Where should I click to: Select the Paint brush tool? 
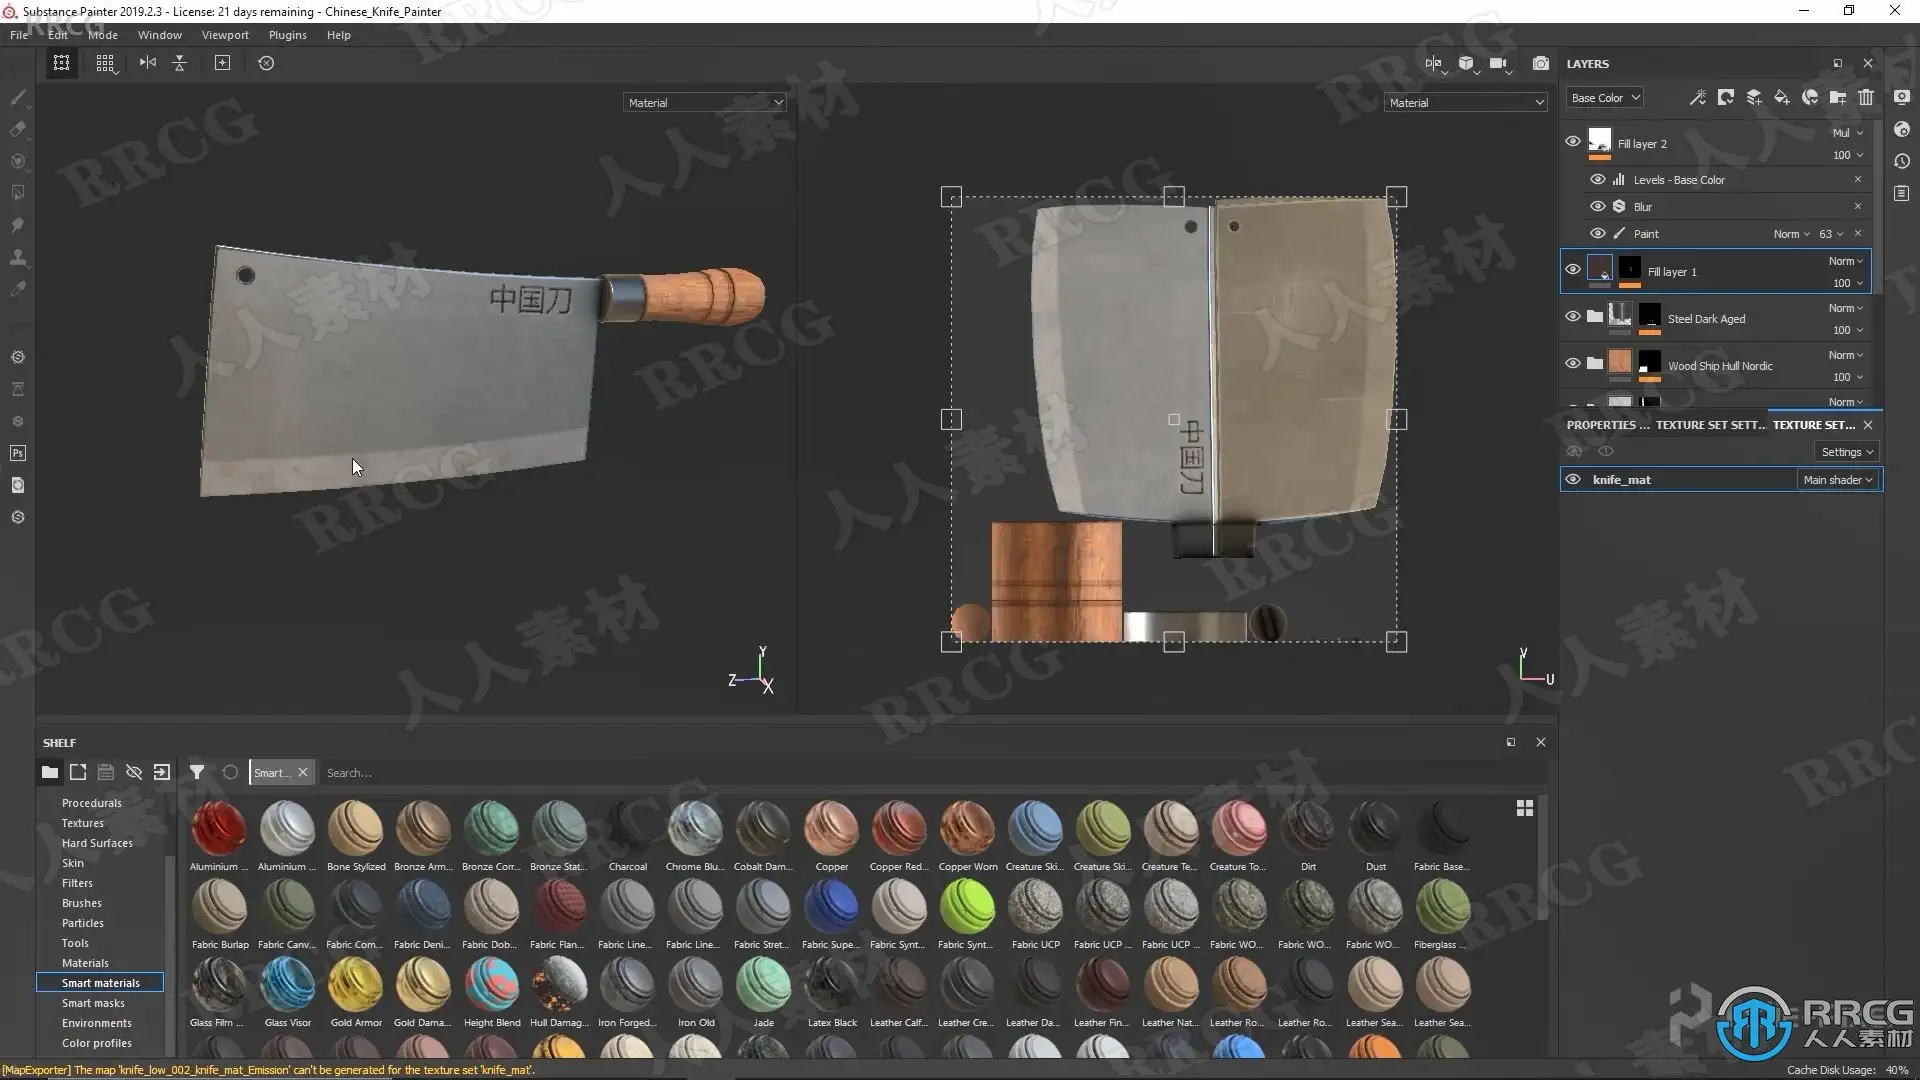[x=18, y=97]
